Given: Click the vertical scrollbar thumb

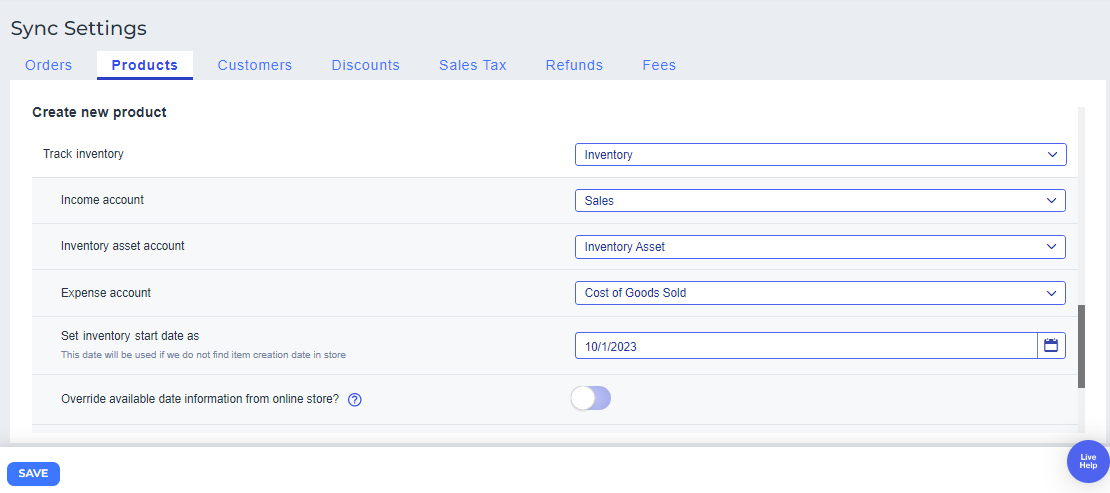Looking at the screenshot, I should (x=1081, y=346).
